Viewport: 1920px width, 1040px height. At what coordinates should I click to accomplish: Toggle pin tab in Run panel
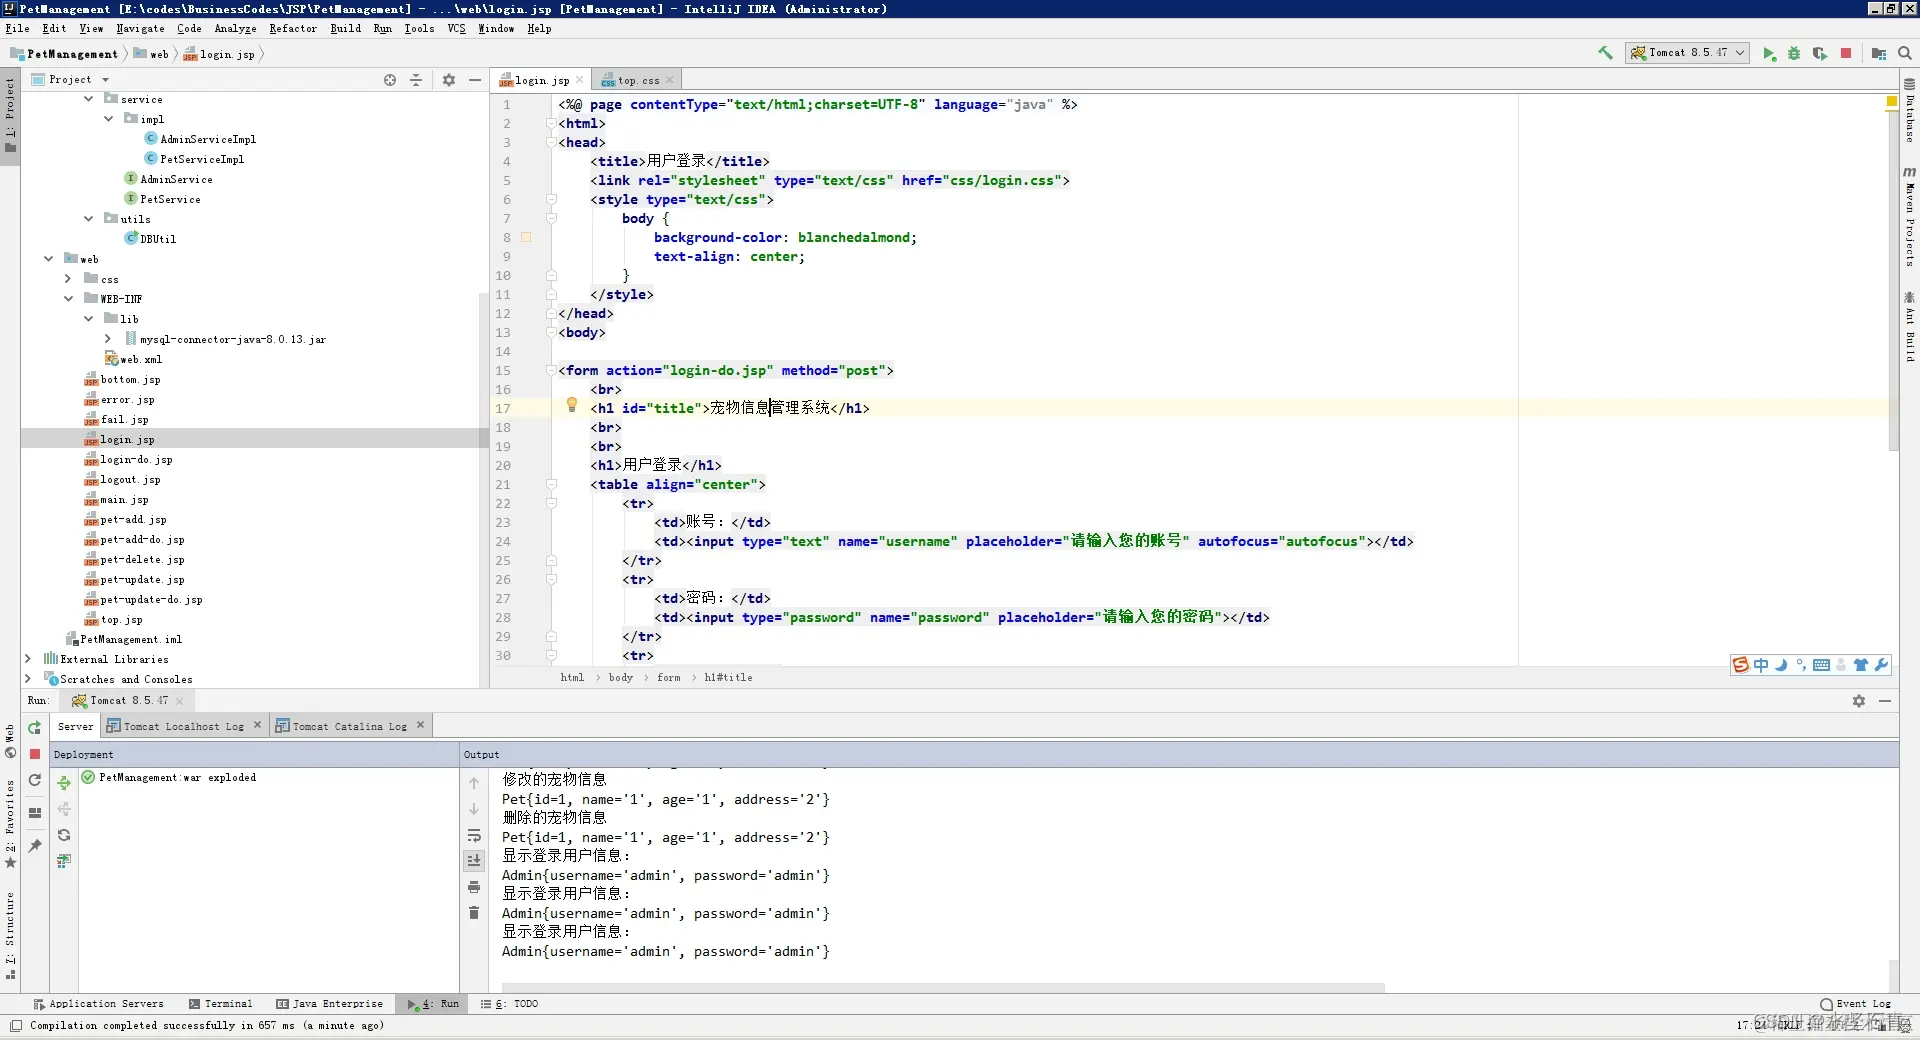(x=35, y=845)
